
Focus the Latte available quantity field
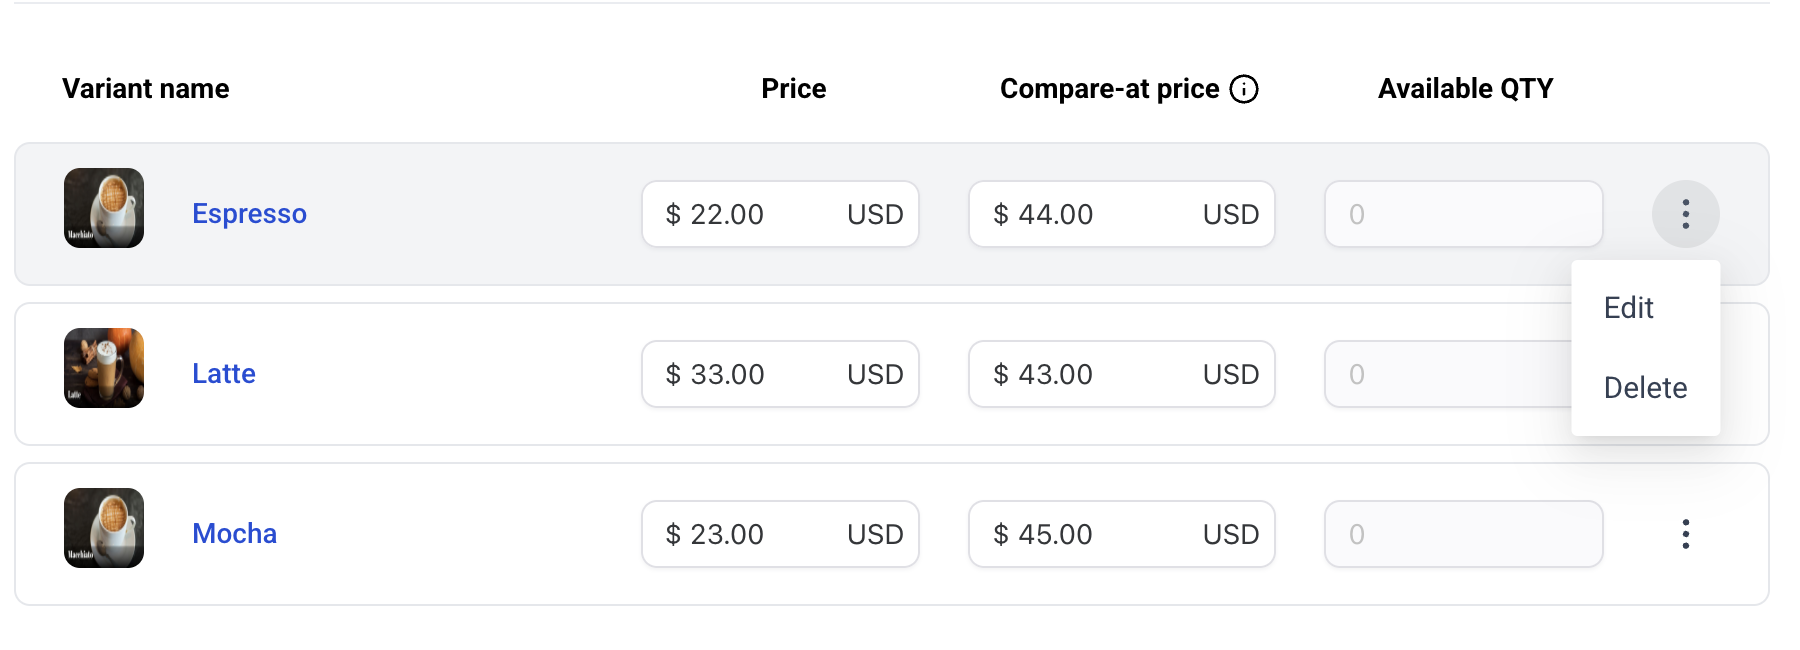[x=1447, y=374]
